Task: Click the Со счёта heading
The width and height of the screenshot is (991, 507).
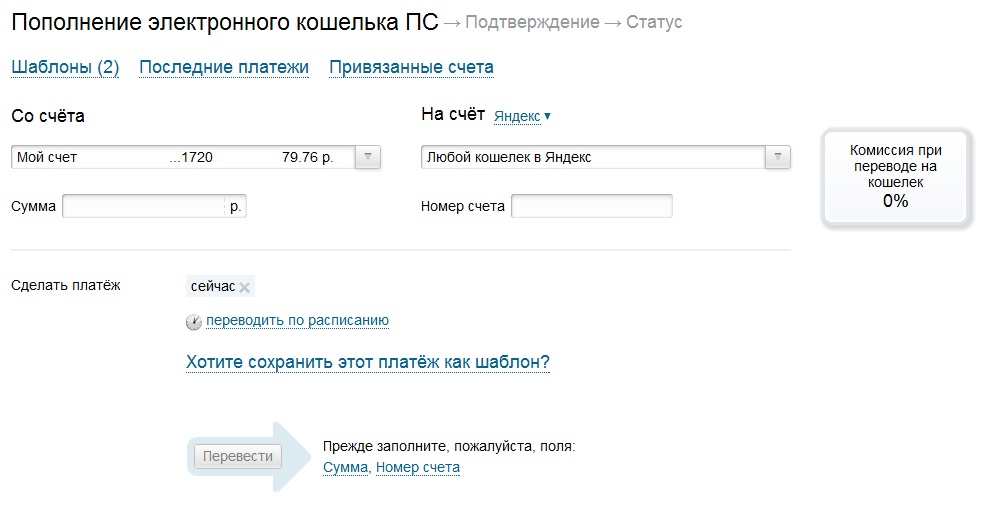Action: click(x=48, y=116)
